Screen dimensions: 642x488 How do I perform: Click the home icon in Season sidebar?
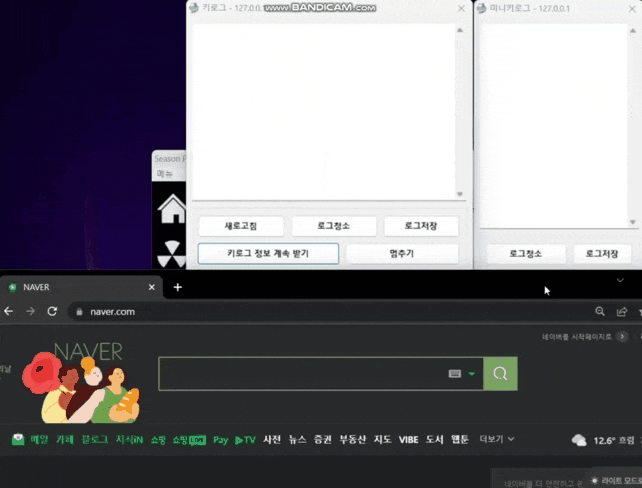click(172, 209)
